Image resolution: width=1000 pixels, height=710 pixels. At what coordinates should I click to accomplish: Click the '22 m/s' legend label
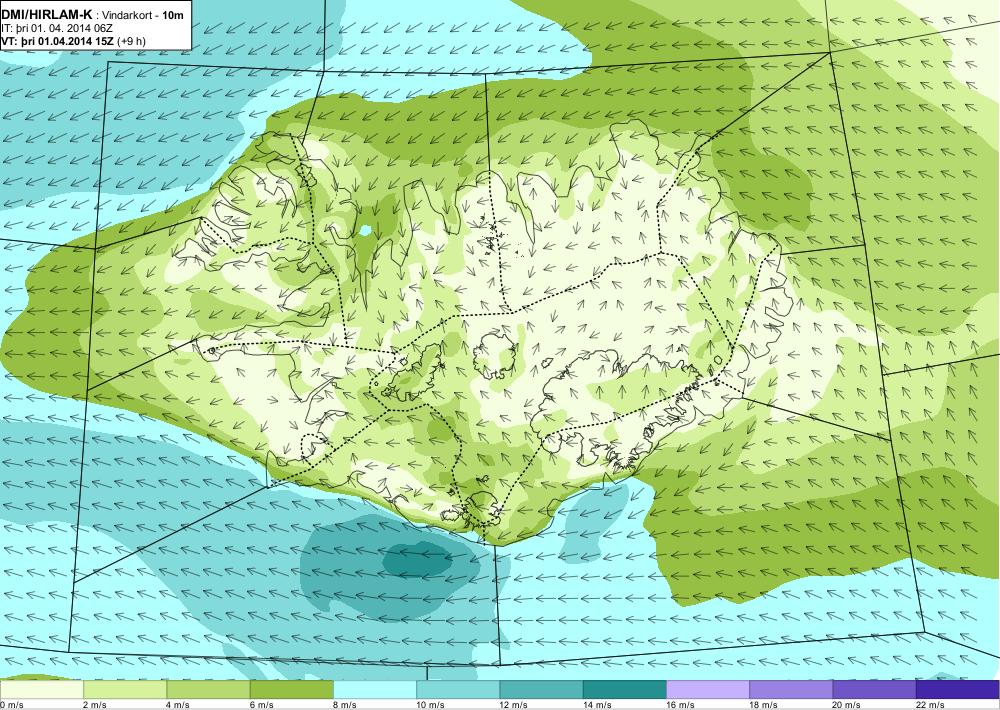[x=930, y=705]
